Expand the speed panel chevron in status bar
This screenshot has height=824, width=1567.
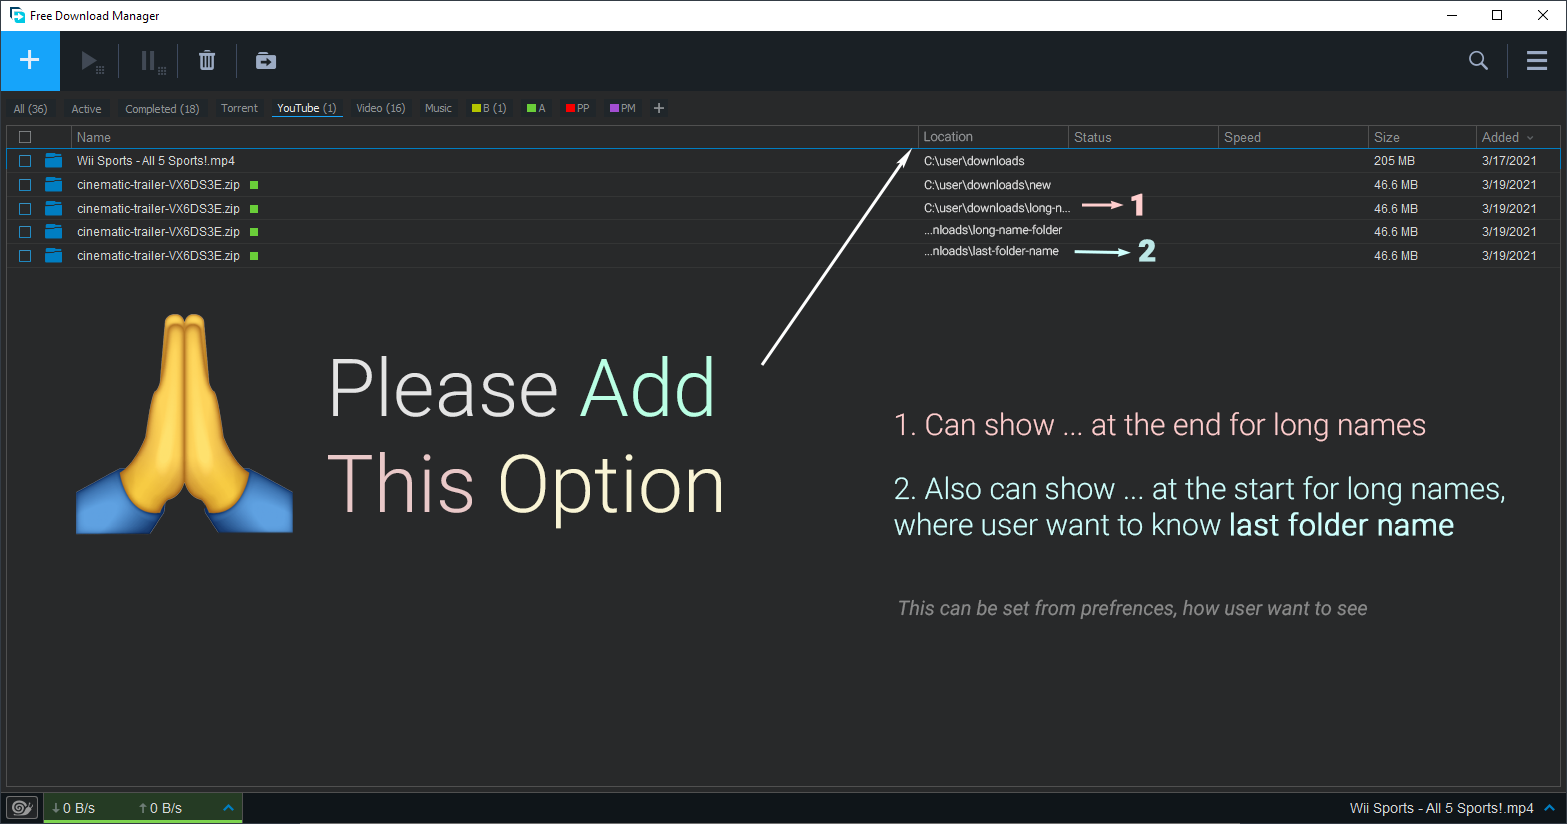click(x=228, y=808)
